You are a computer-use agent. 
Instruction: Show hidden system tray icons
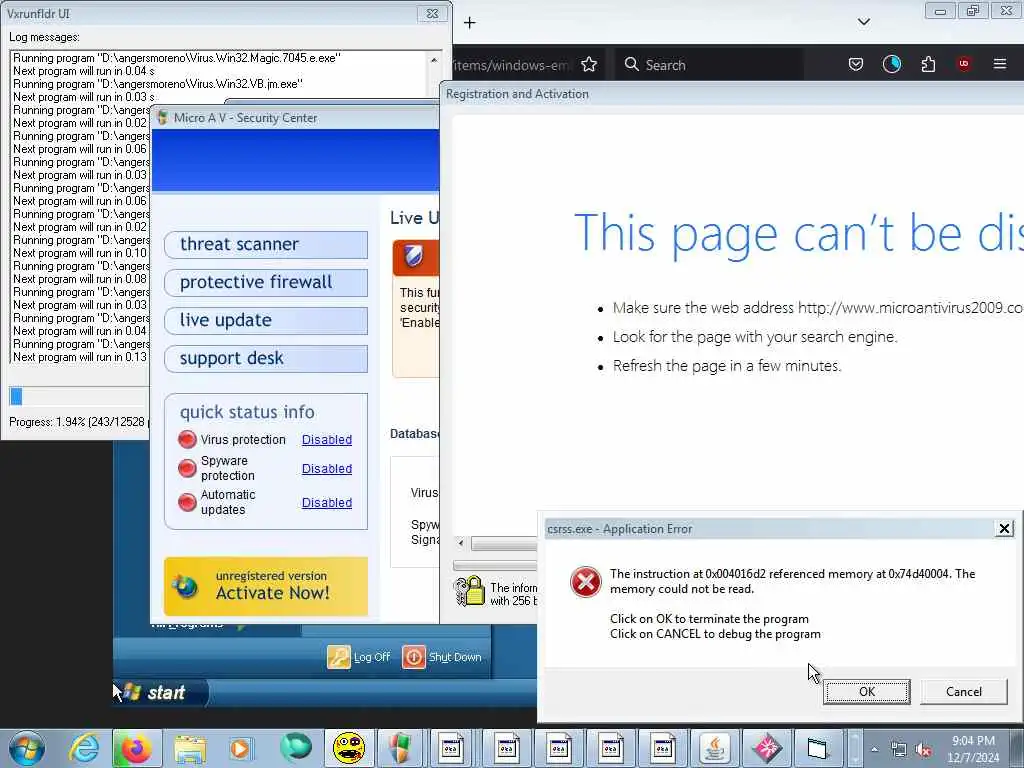(874, 750)
